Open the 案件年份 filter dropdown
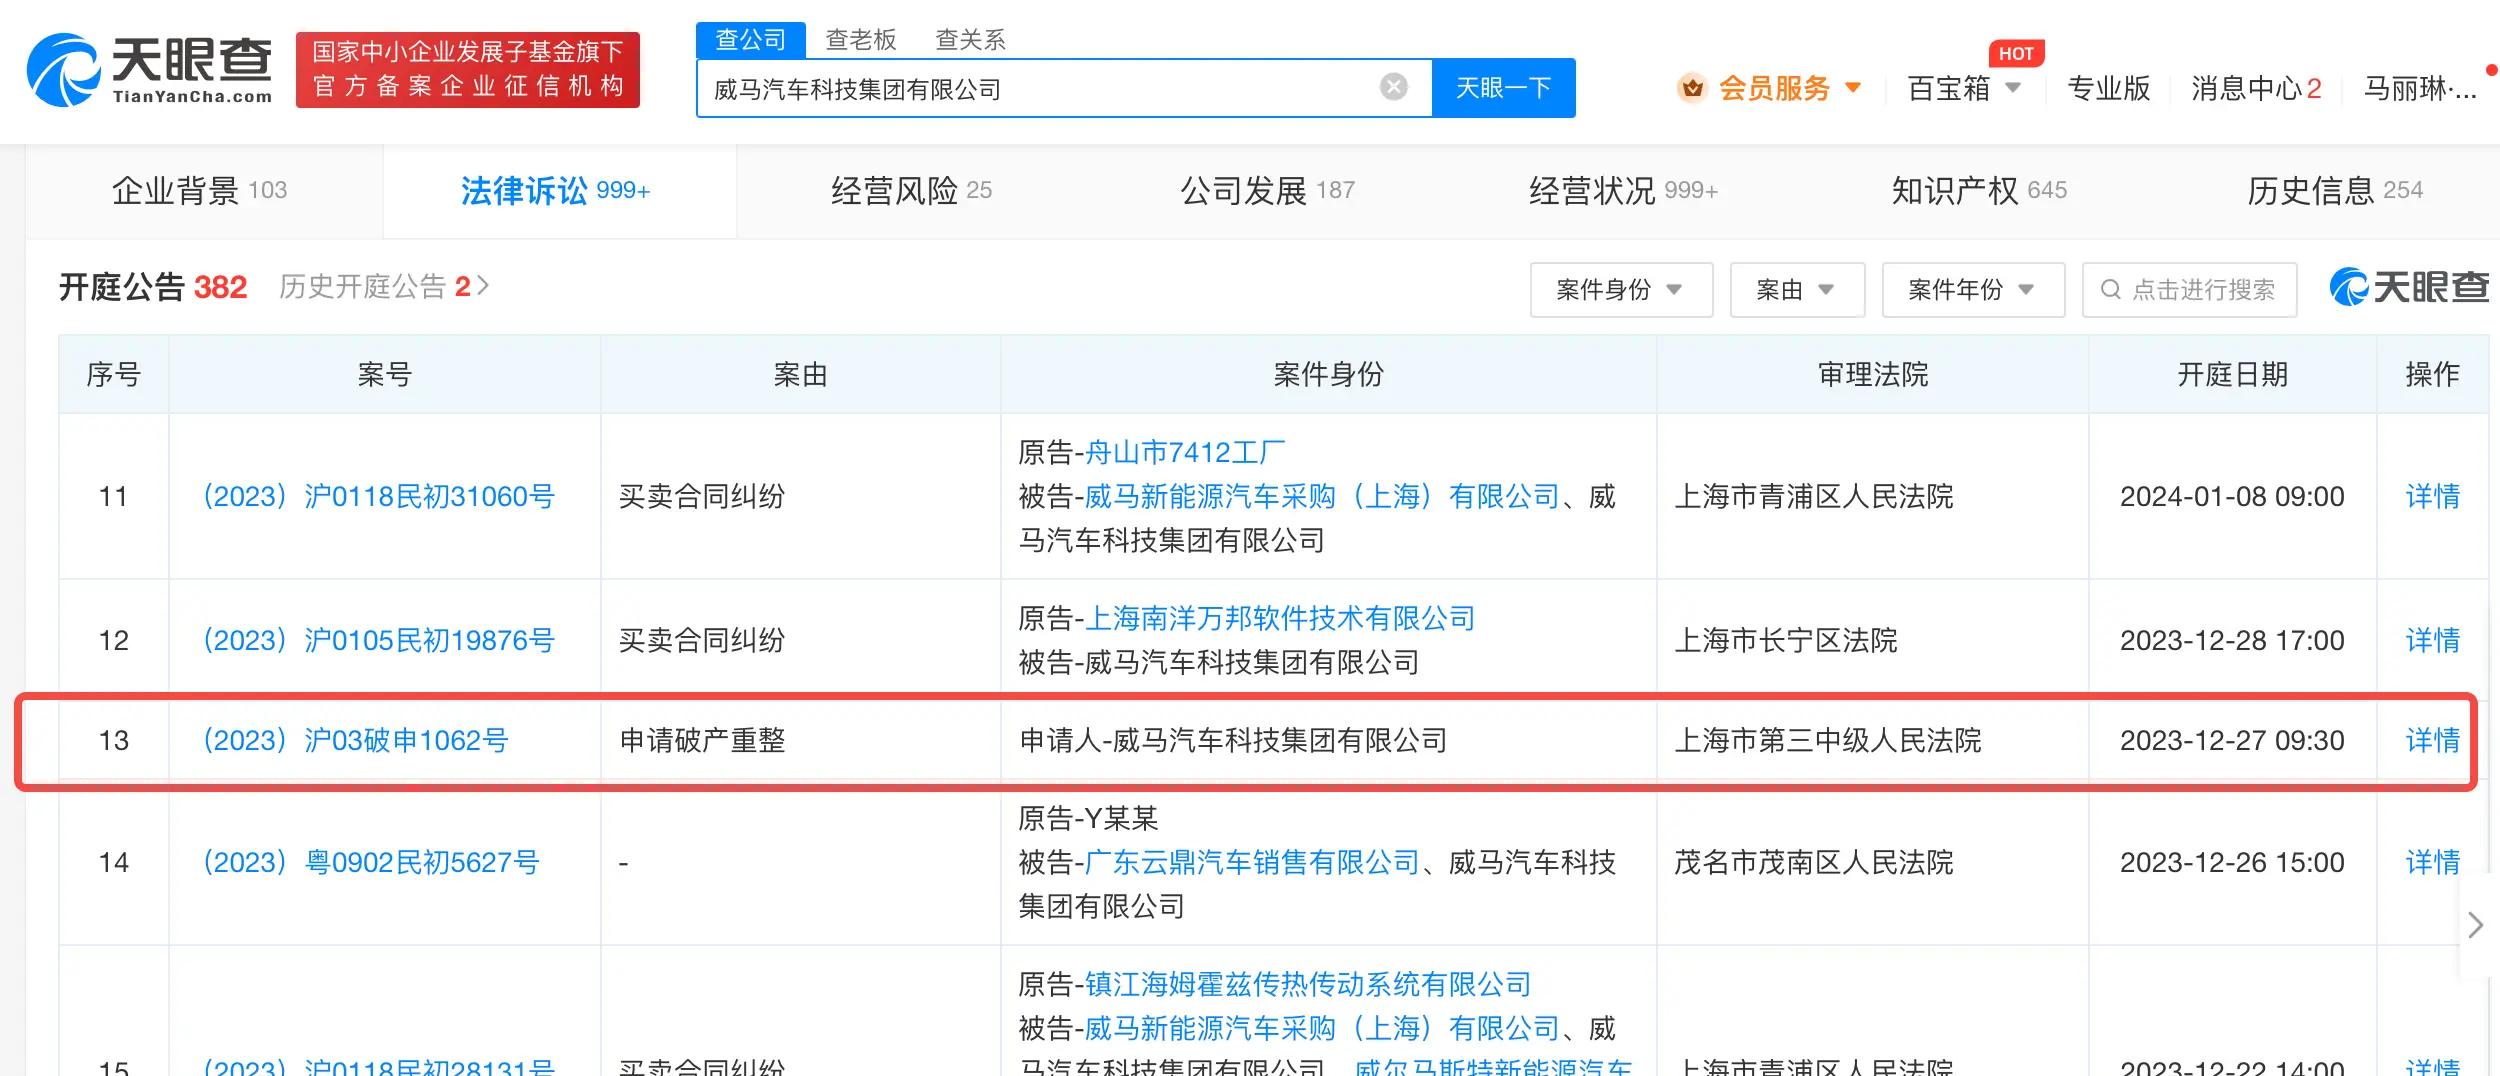The height and width of the screenshot is (1076, 2500). click(1973, 290)
